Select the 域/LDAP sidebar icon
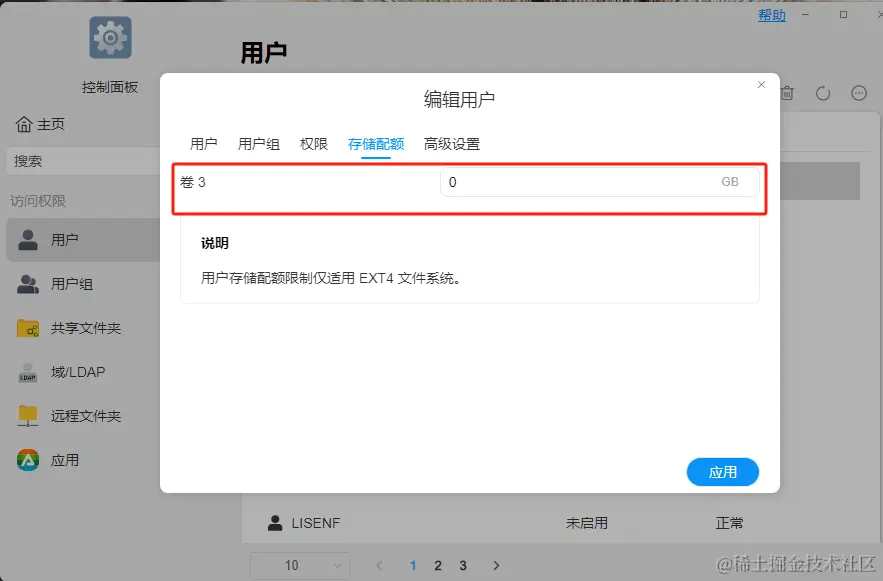The image size is (883, 581). [28, 371]
